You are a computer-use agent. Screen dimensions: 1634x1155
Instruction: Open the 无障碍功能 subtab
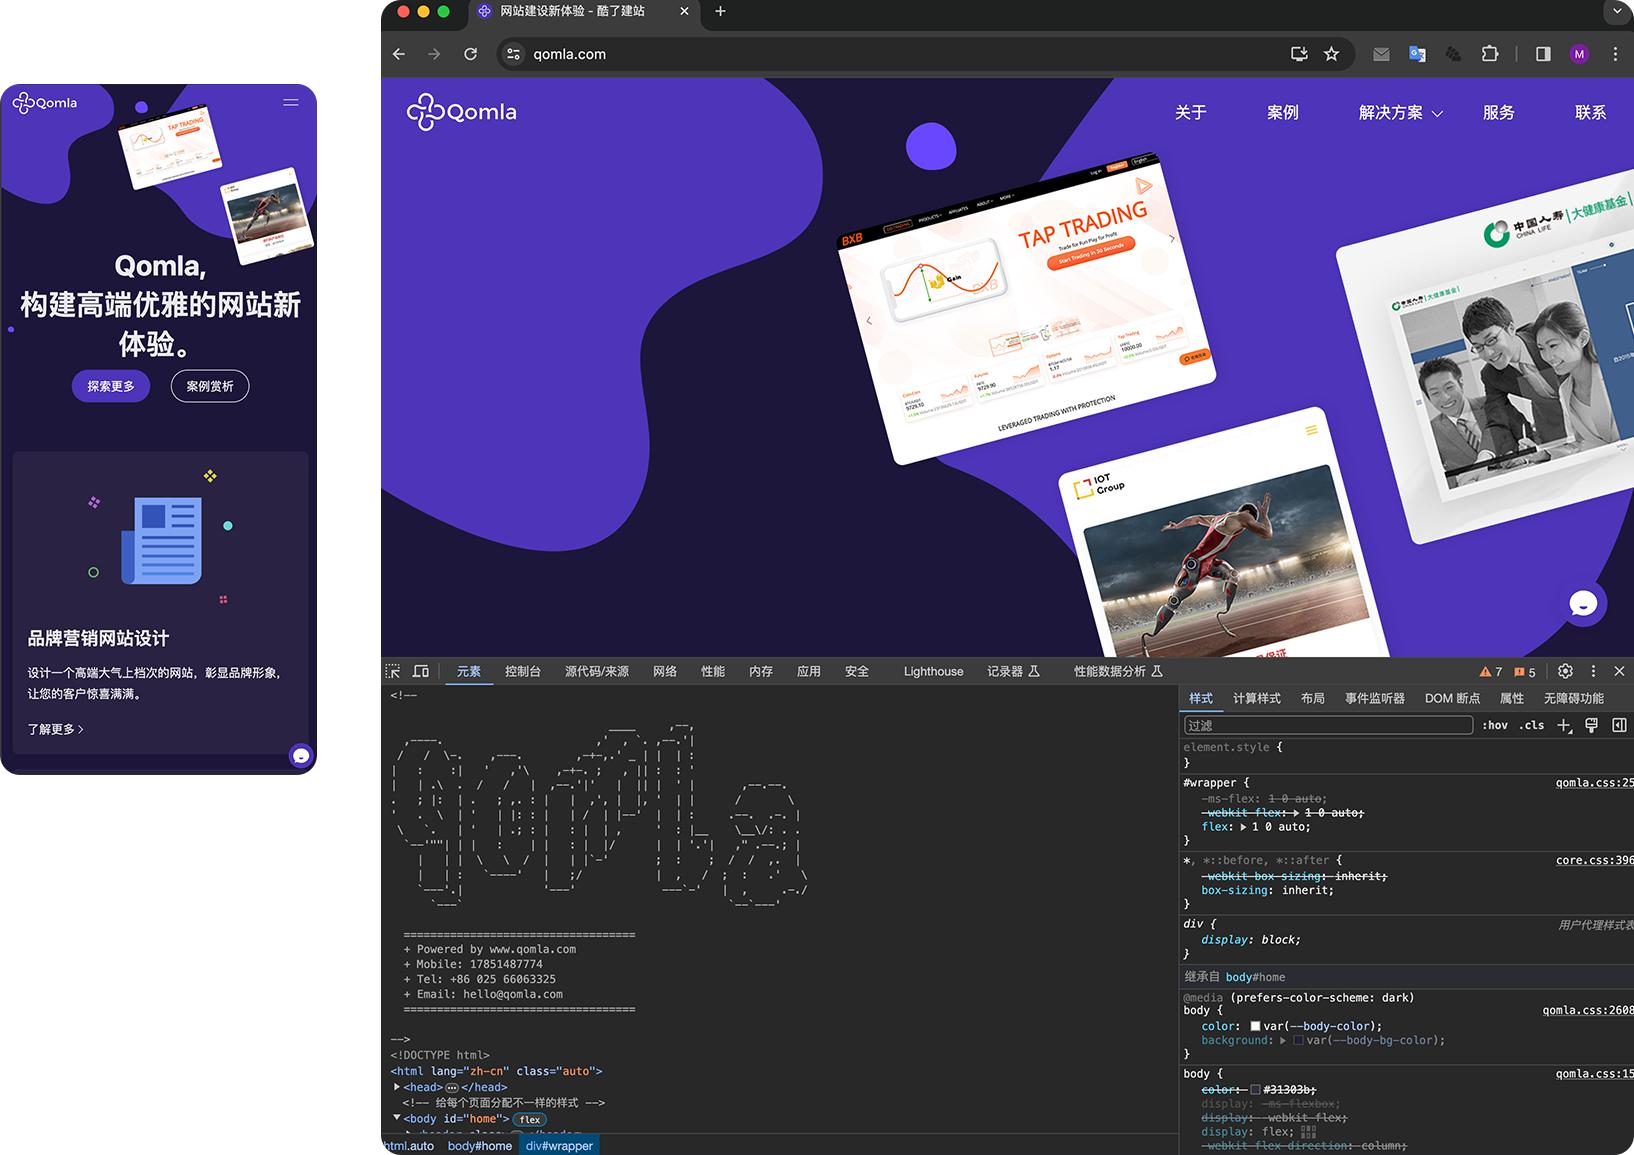pyautogui.click(x=1574, y=698)
